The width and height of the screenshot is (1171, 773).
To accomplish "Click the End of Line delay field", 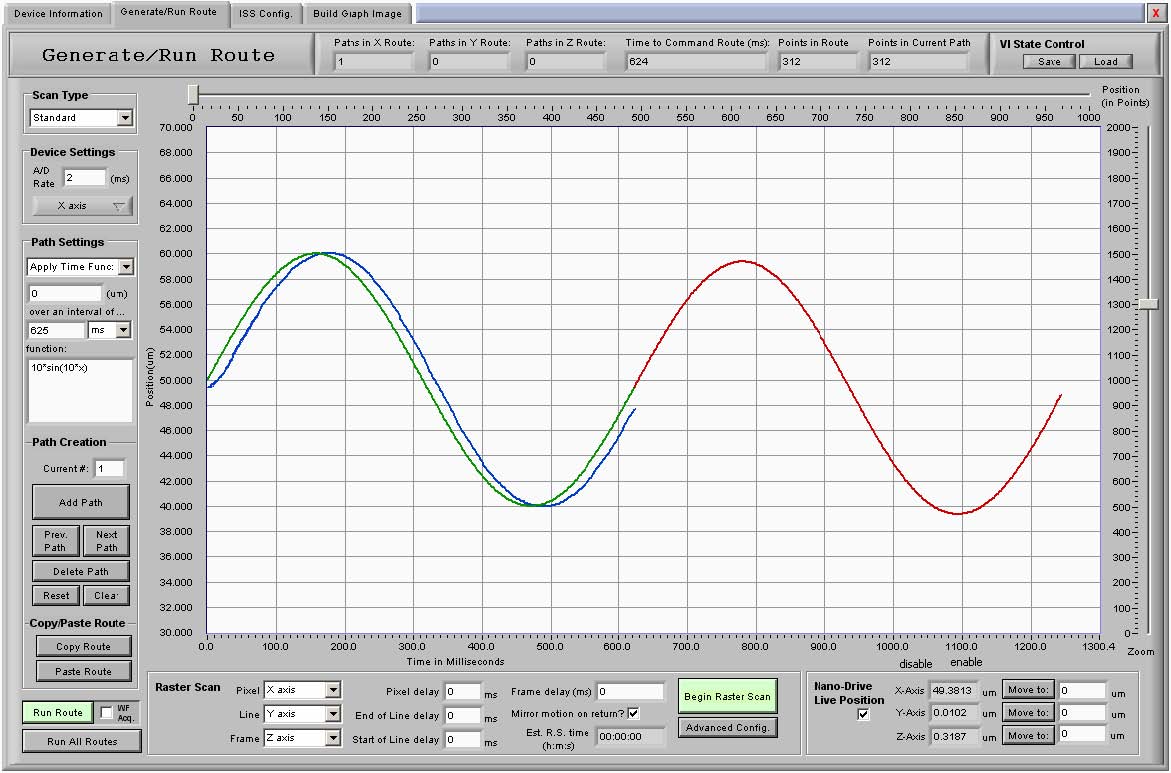I will coord(462,715).
